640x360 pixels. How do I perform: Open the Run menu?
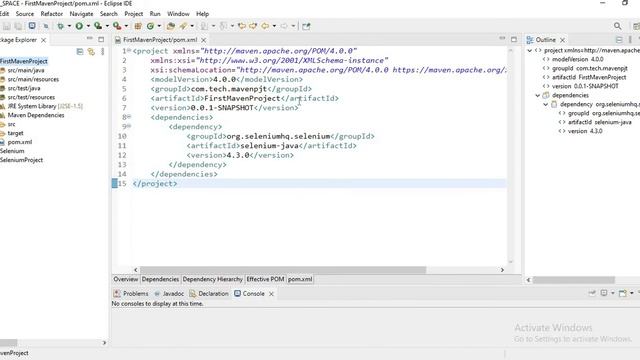tap(155, 13)
